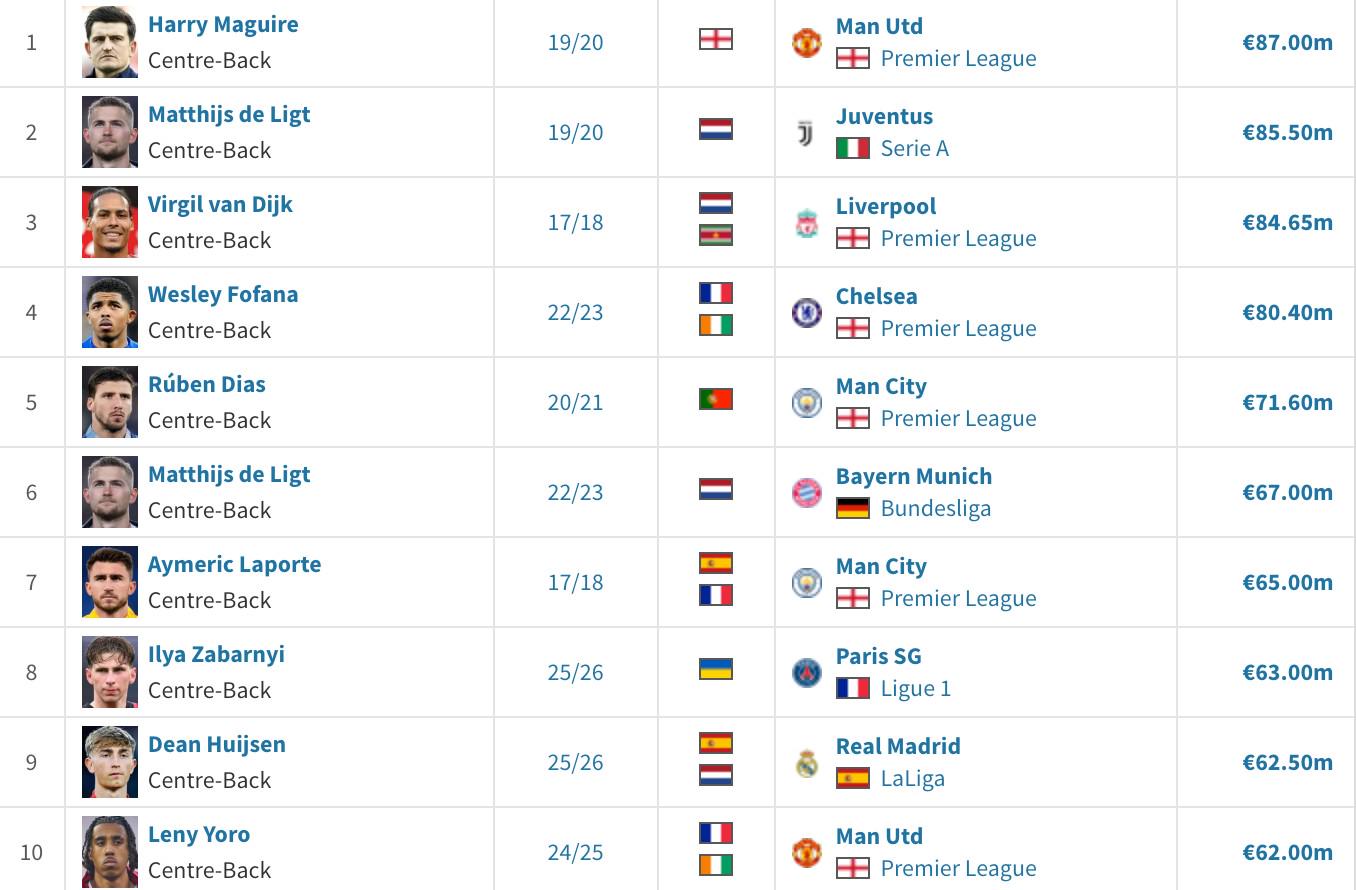Click the 25/26 season for Dean Huijsen
1356x890 pixels.
pos(575,762)
